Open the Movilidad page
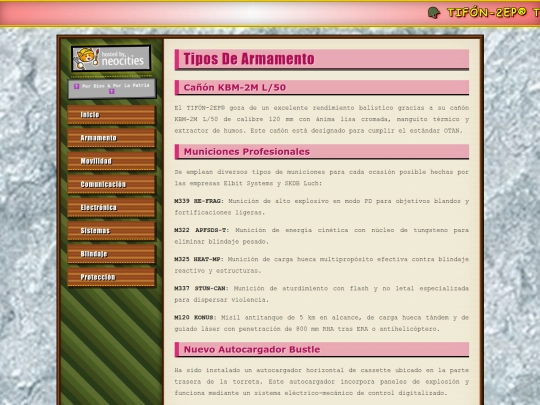 click(x=111, y=161)
